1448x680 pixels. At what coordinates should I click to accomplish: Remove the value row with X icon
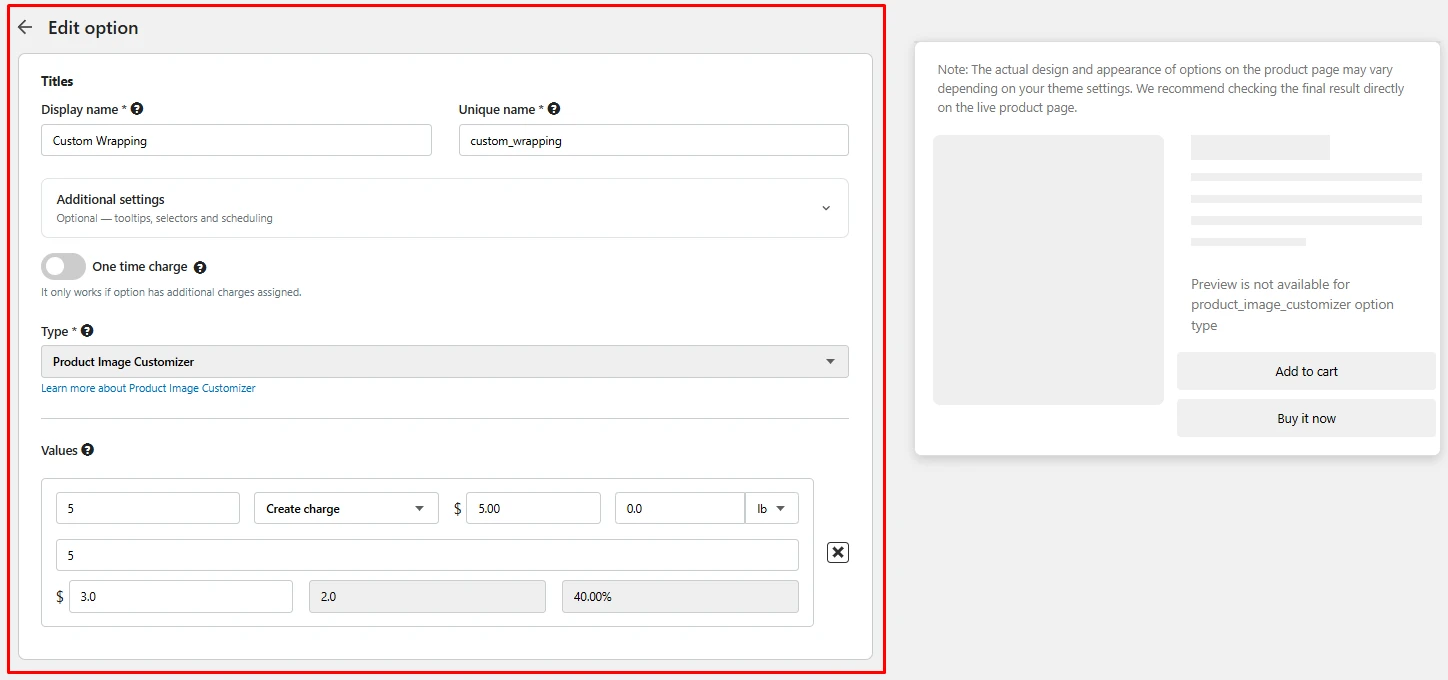click(x=838, y=552)
